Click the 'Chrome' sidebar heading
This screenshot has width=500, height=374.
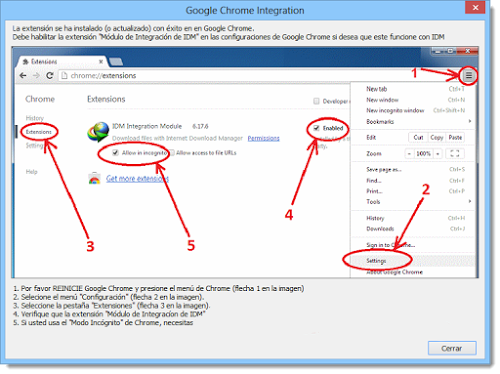tap(40, 99)
